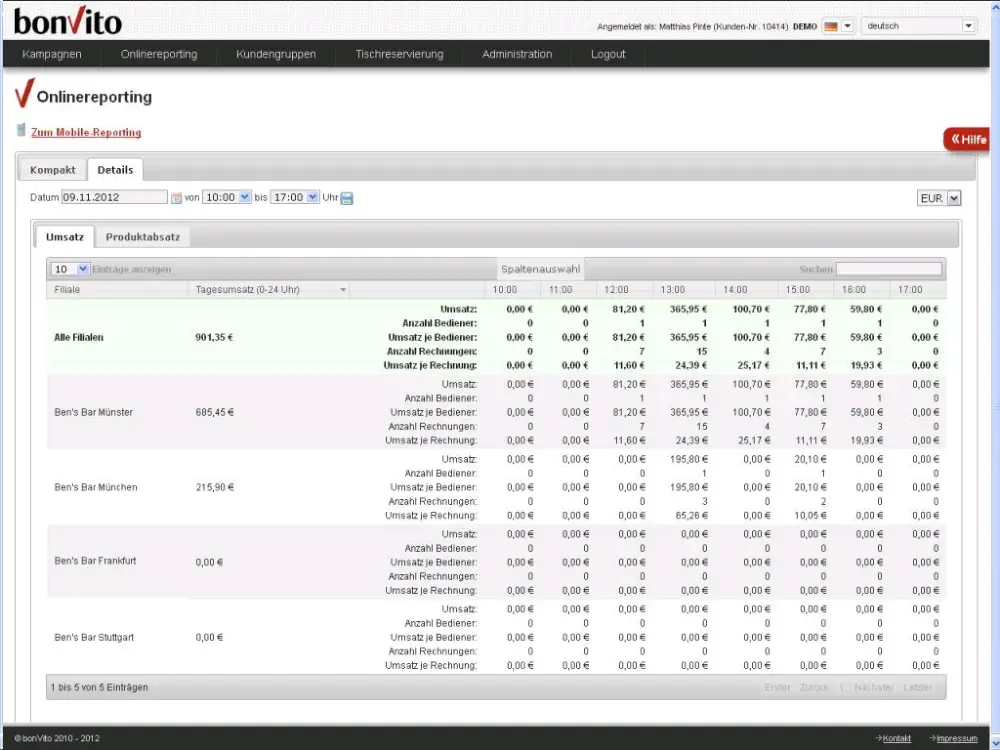Switch to the Kompakt tab
Screen dimensions: 1000x750
coord(53,170)
